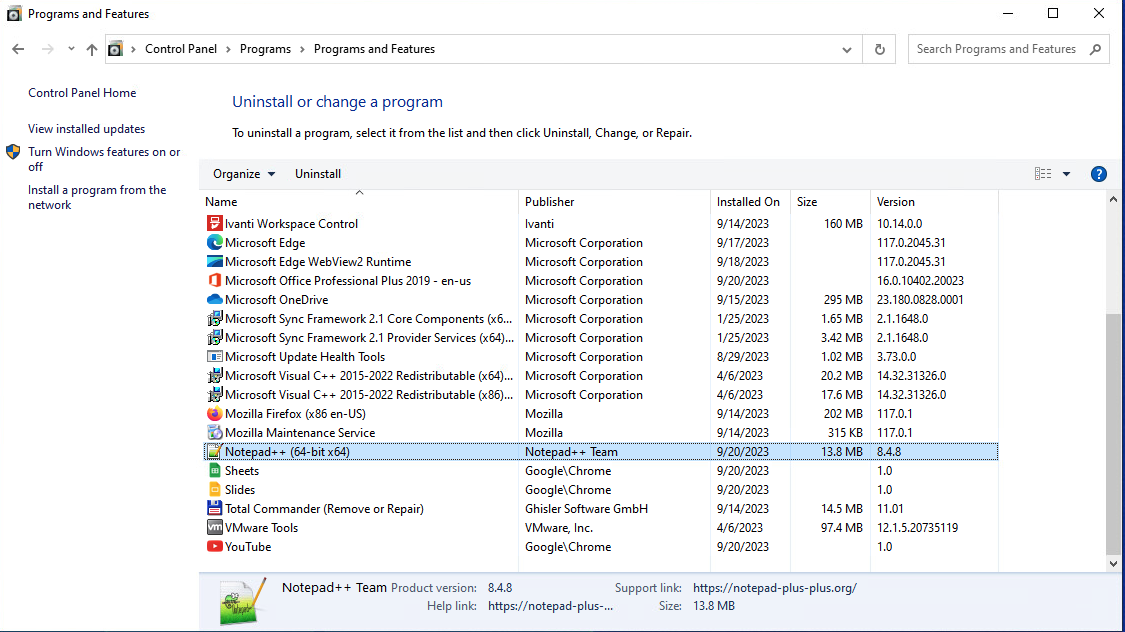Click the change view icon
This screenshot has height=632, width=1125.
pos(1042,174)
